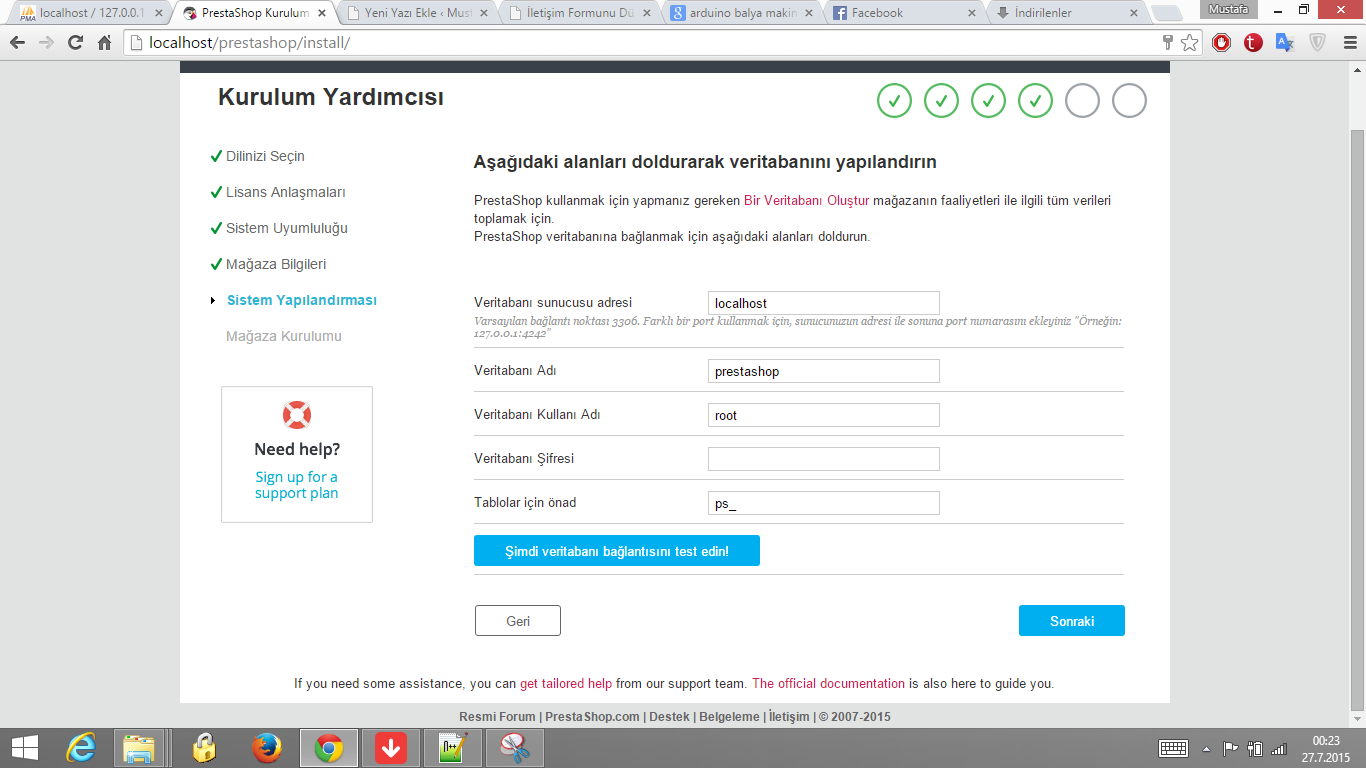Click the Veritabanı Adı field
The width and height of the screenshot is (1366, 768).
(x=824, y=371)
